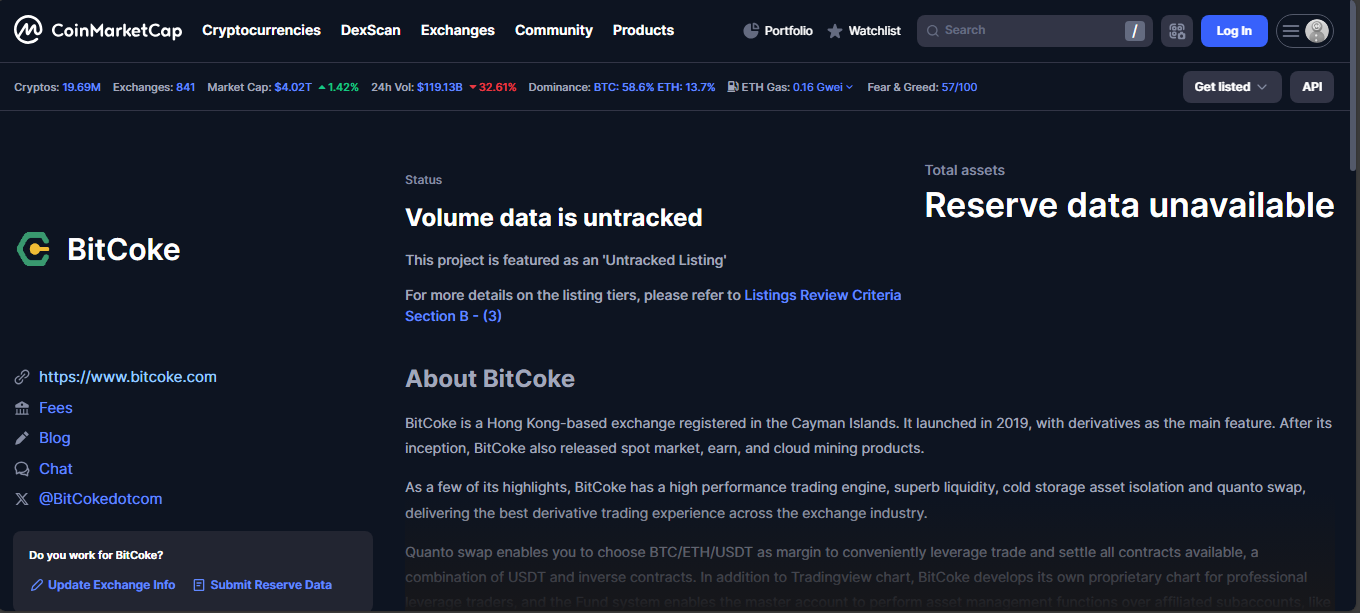Open Portfolio pie chart icon

pos(752,31)
